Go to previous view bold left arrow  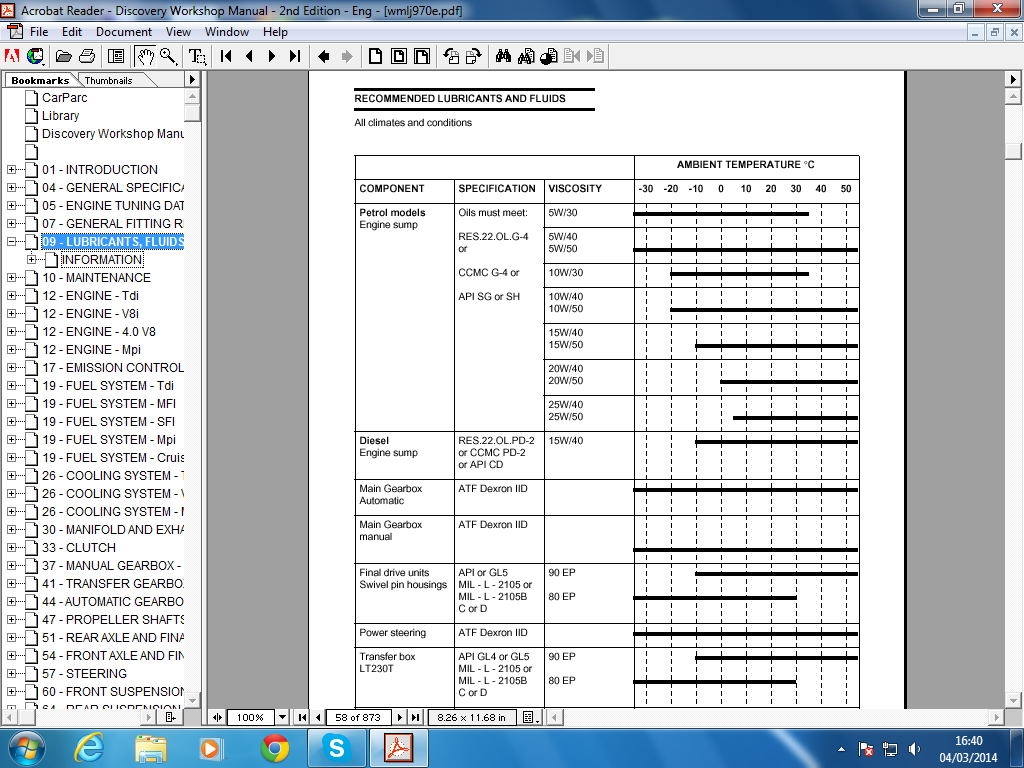pos(323,56)
